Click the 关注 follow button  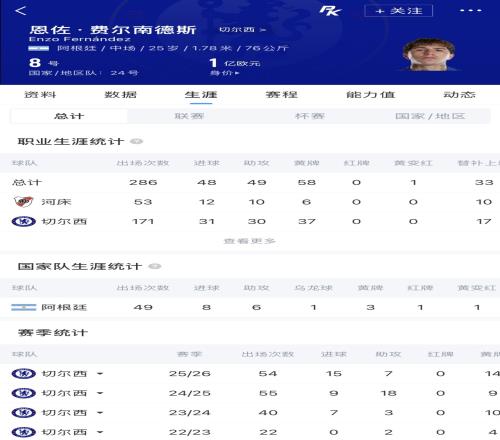click(x=399, y=11)
